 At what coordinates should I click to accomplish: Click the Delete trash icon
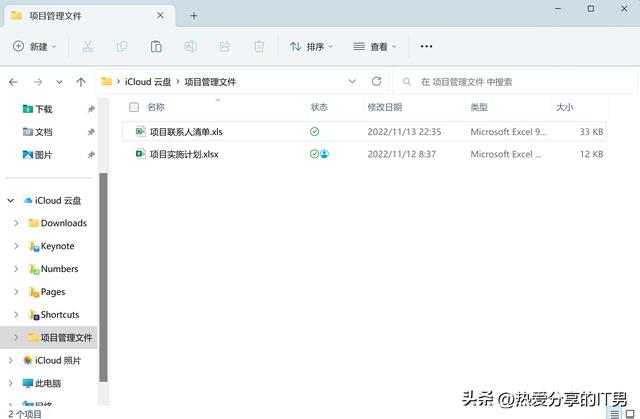tap(259, 47)
